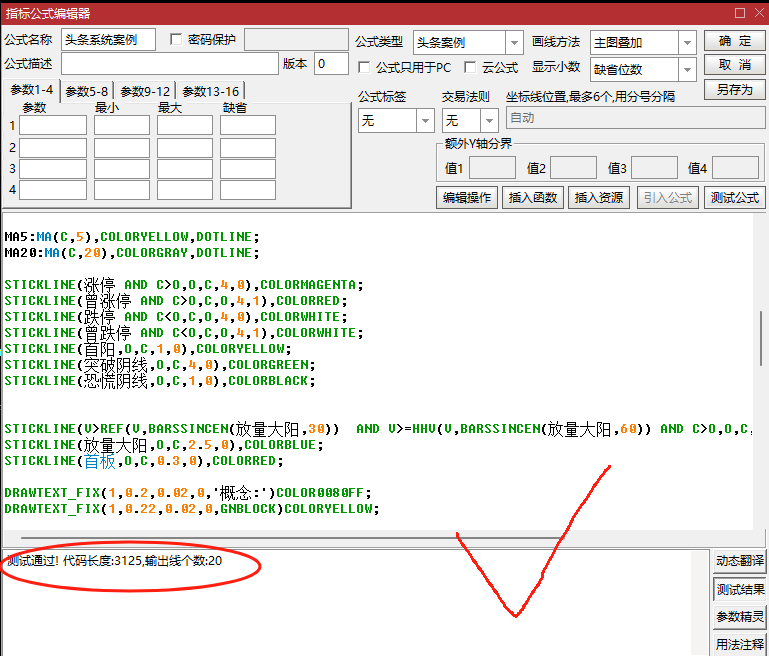Open the 参数13-16 tab
This screenshot has height=656, width=769.
[210, 91]
